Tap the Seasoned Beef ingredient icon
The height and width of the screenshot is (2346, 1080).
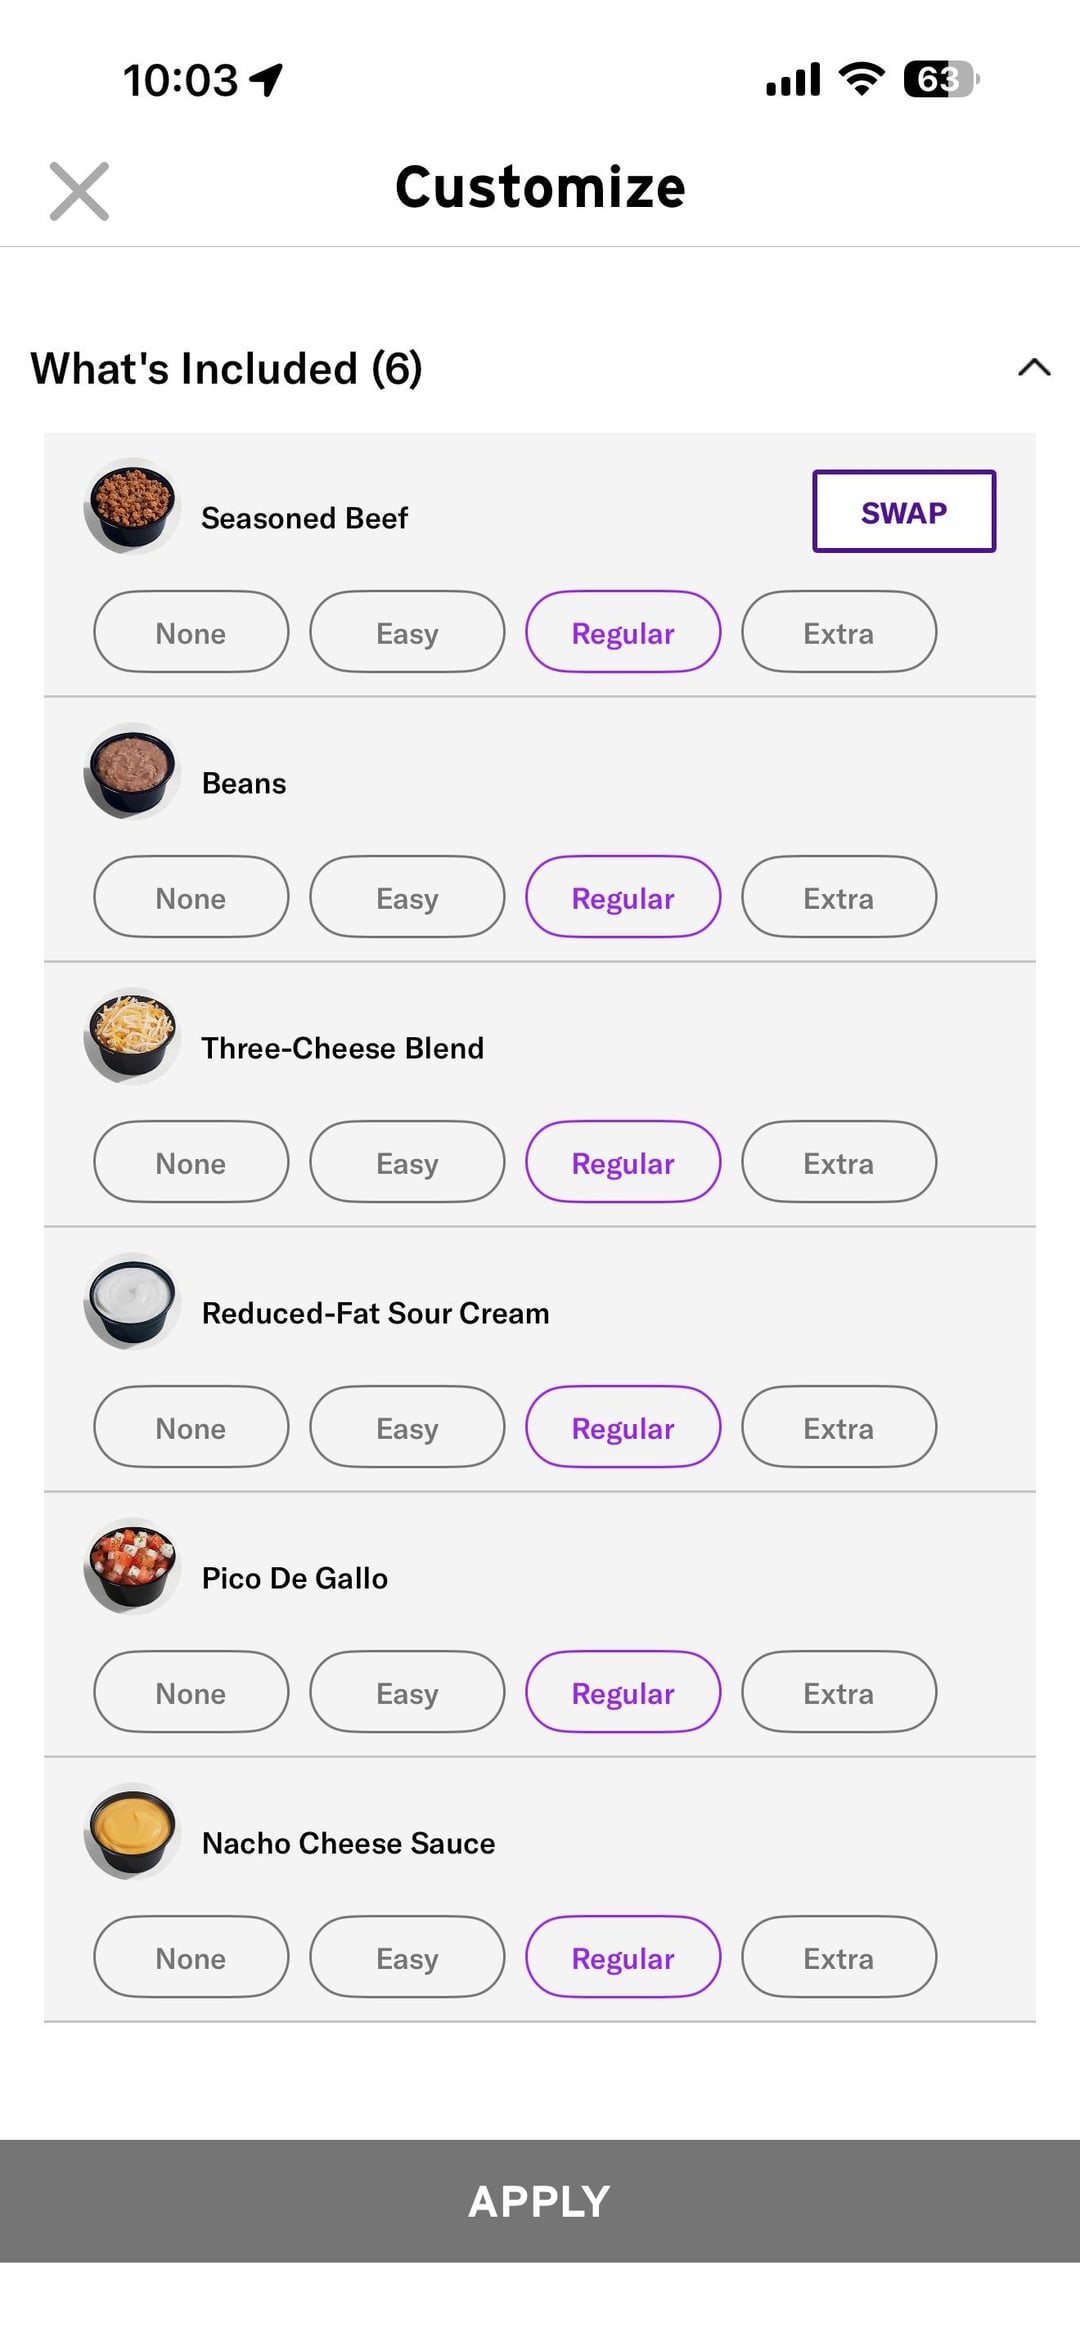point(132,506)
